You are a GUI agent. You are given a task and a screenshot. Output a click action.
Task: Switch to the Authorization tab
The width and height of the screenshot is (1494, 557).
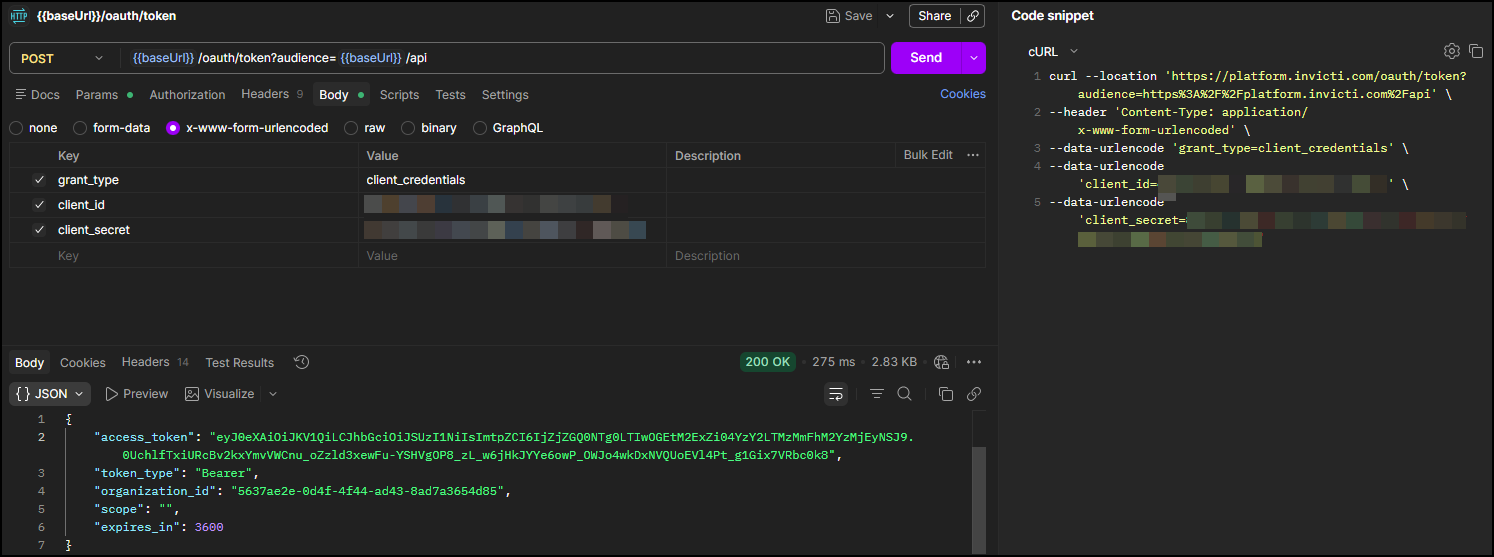coord(187,95)
